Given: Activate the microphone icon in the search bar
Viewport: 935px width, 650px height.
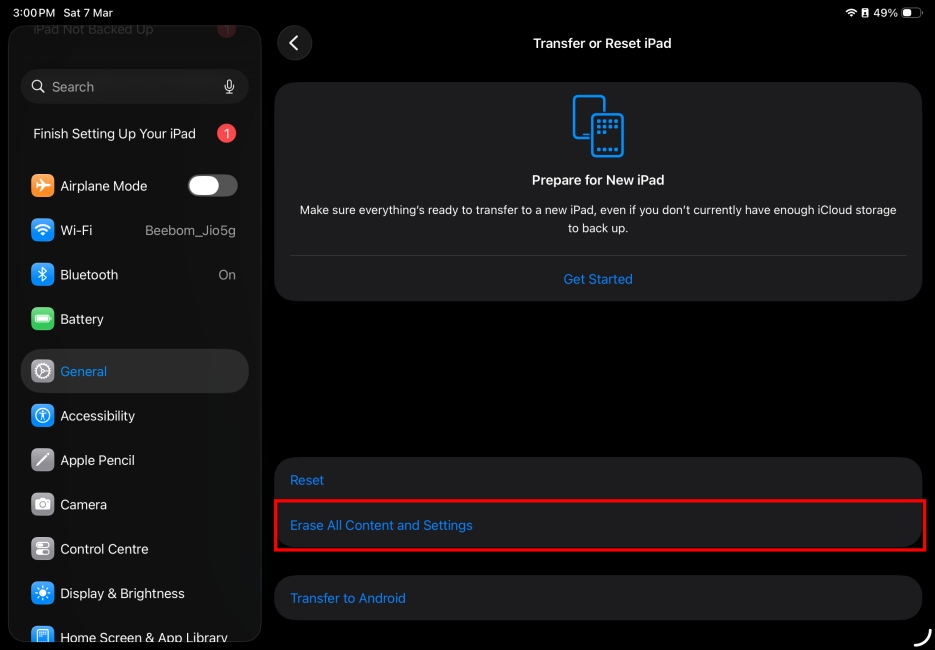Looking at the screenshot, I should pos(228,87).
